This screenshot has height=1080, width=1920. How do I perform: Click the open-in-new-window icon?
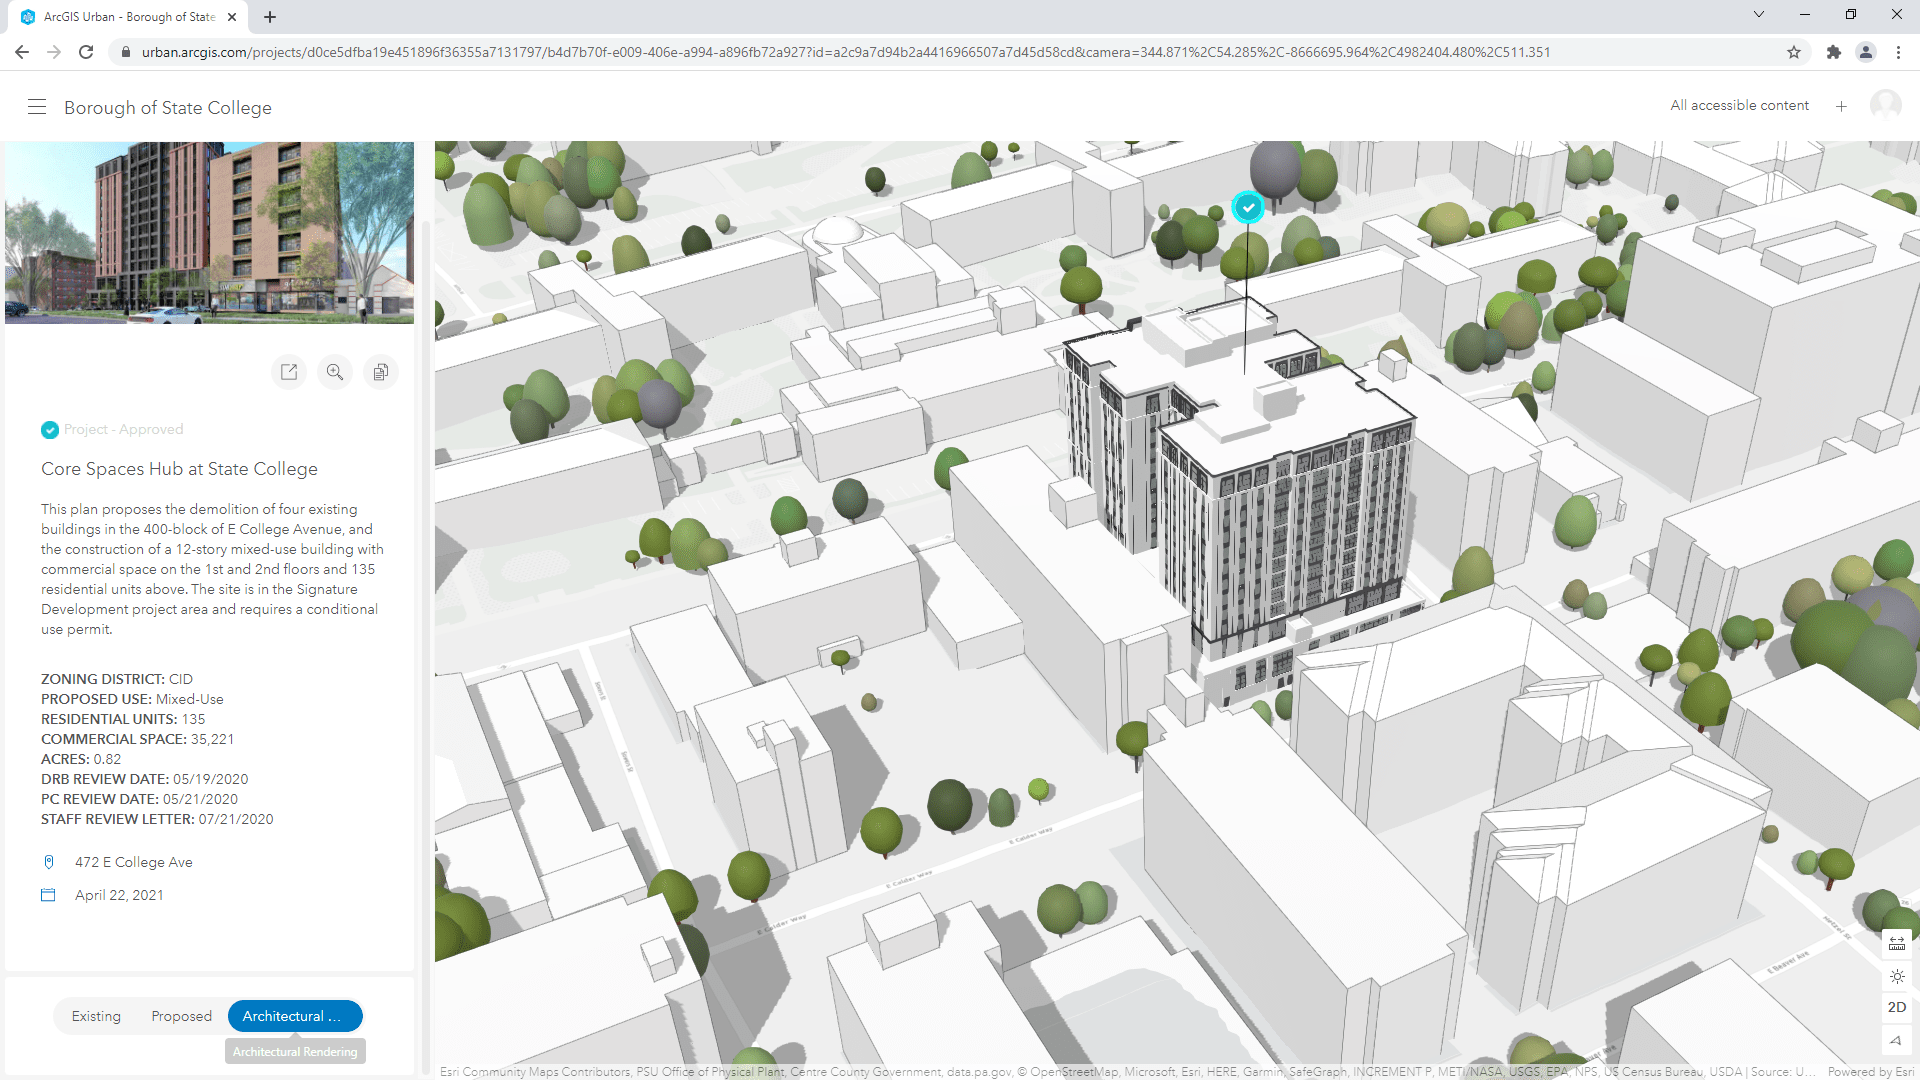289,372
